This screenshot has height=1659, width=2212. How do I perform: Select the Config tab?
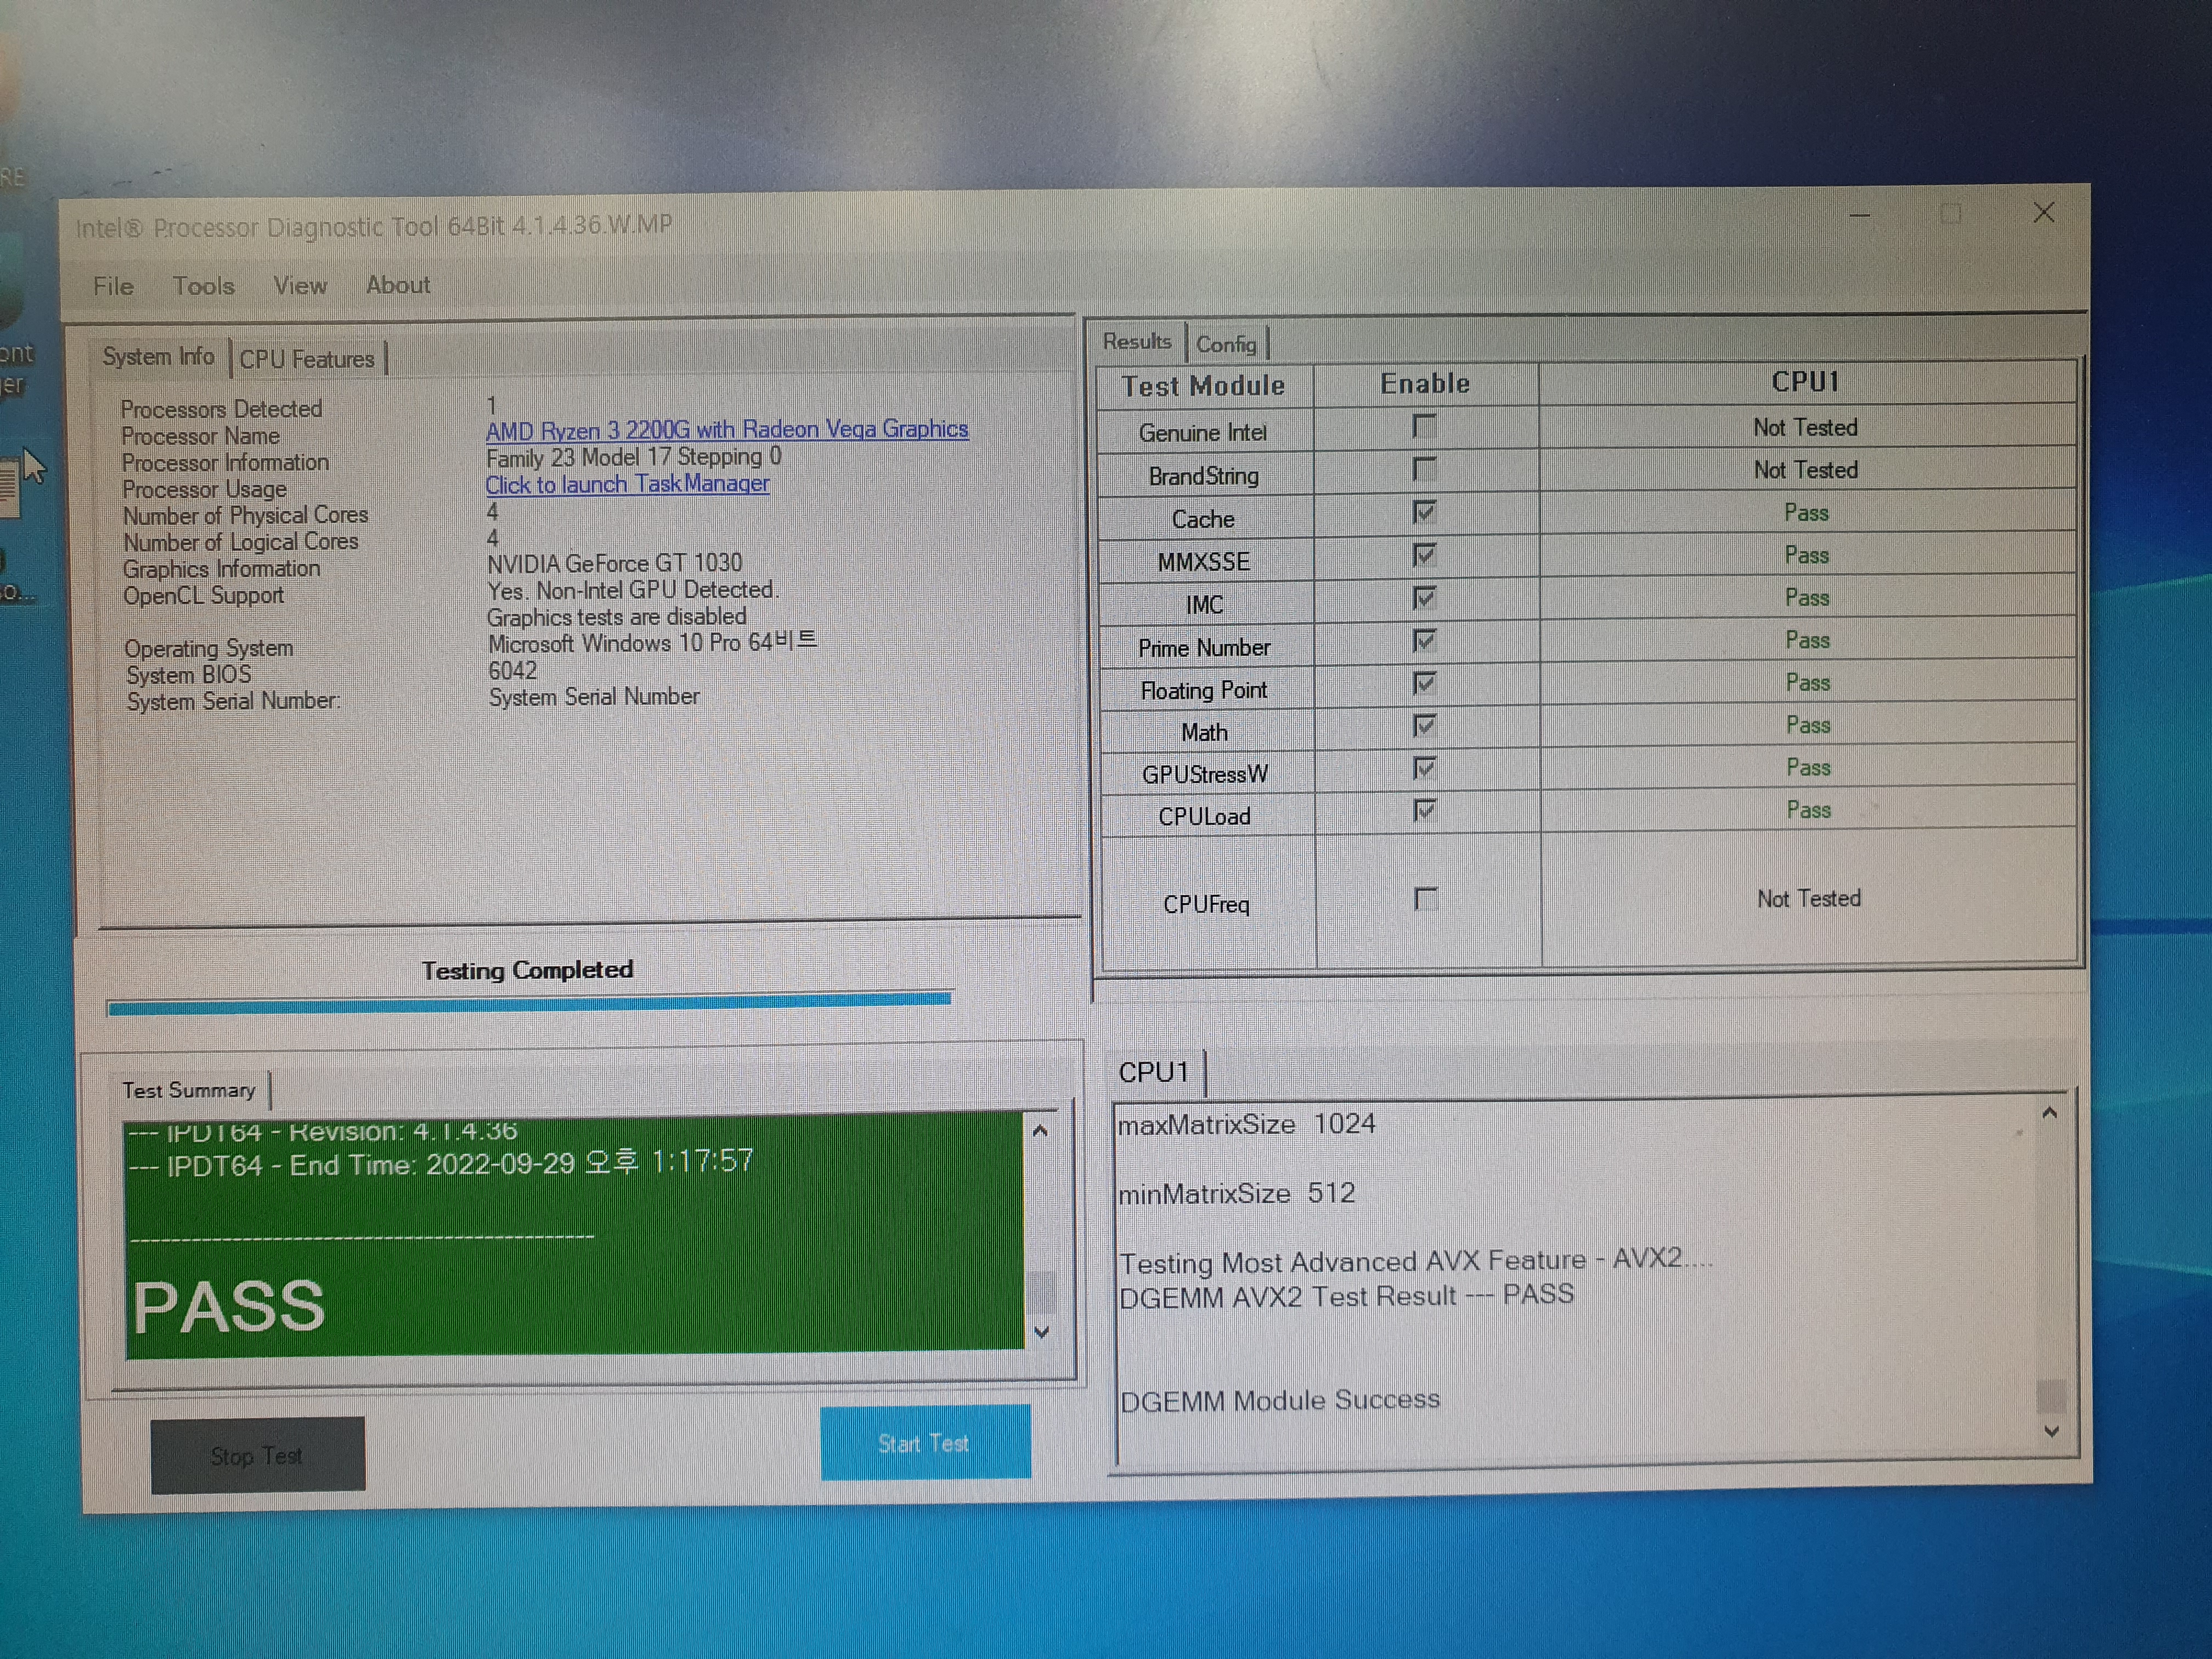point(1226,344)
